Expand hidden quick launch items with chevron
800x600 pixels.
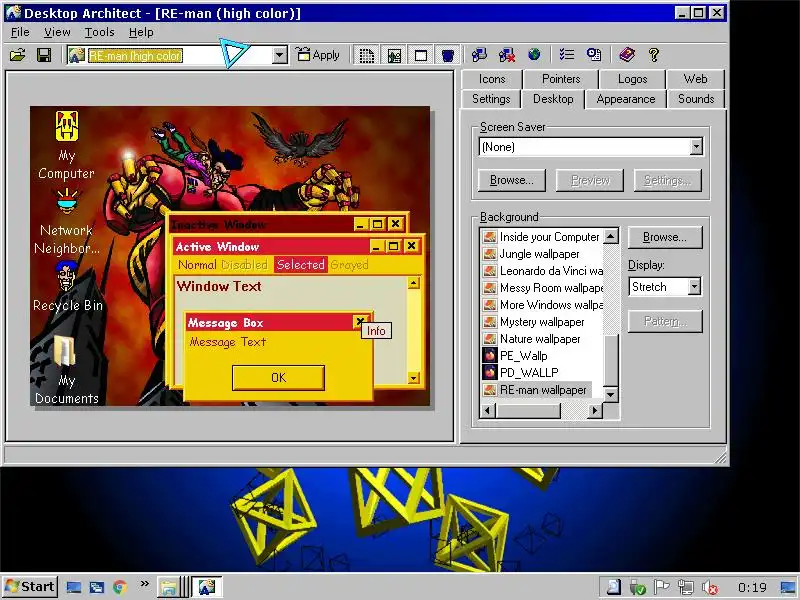click(144, 584)
